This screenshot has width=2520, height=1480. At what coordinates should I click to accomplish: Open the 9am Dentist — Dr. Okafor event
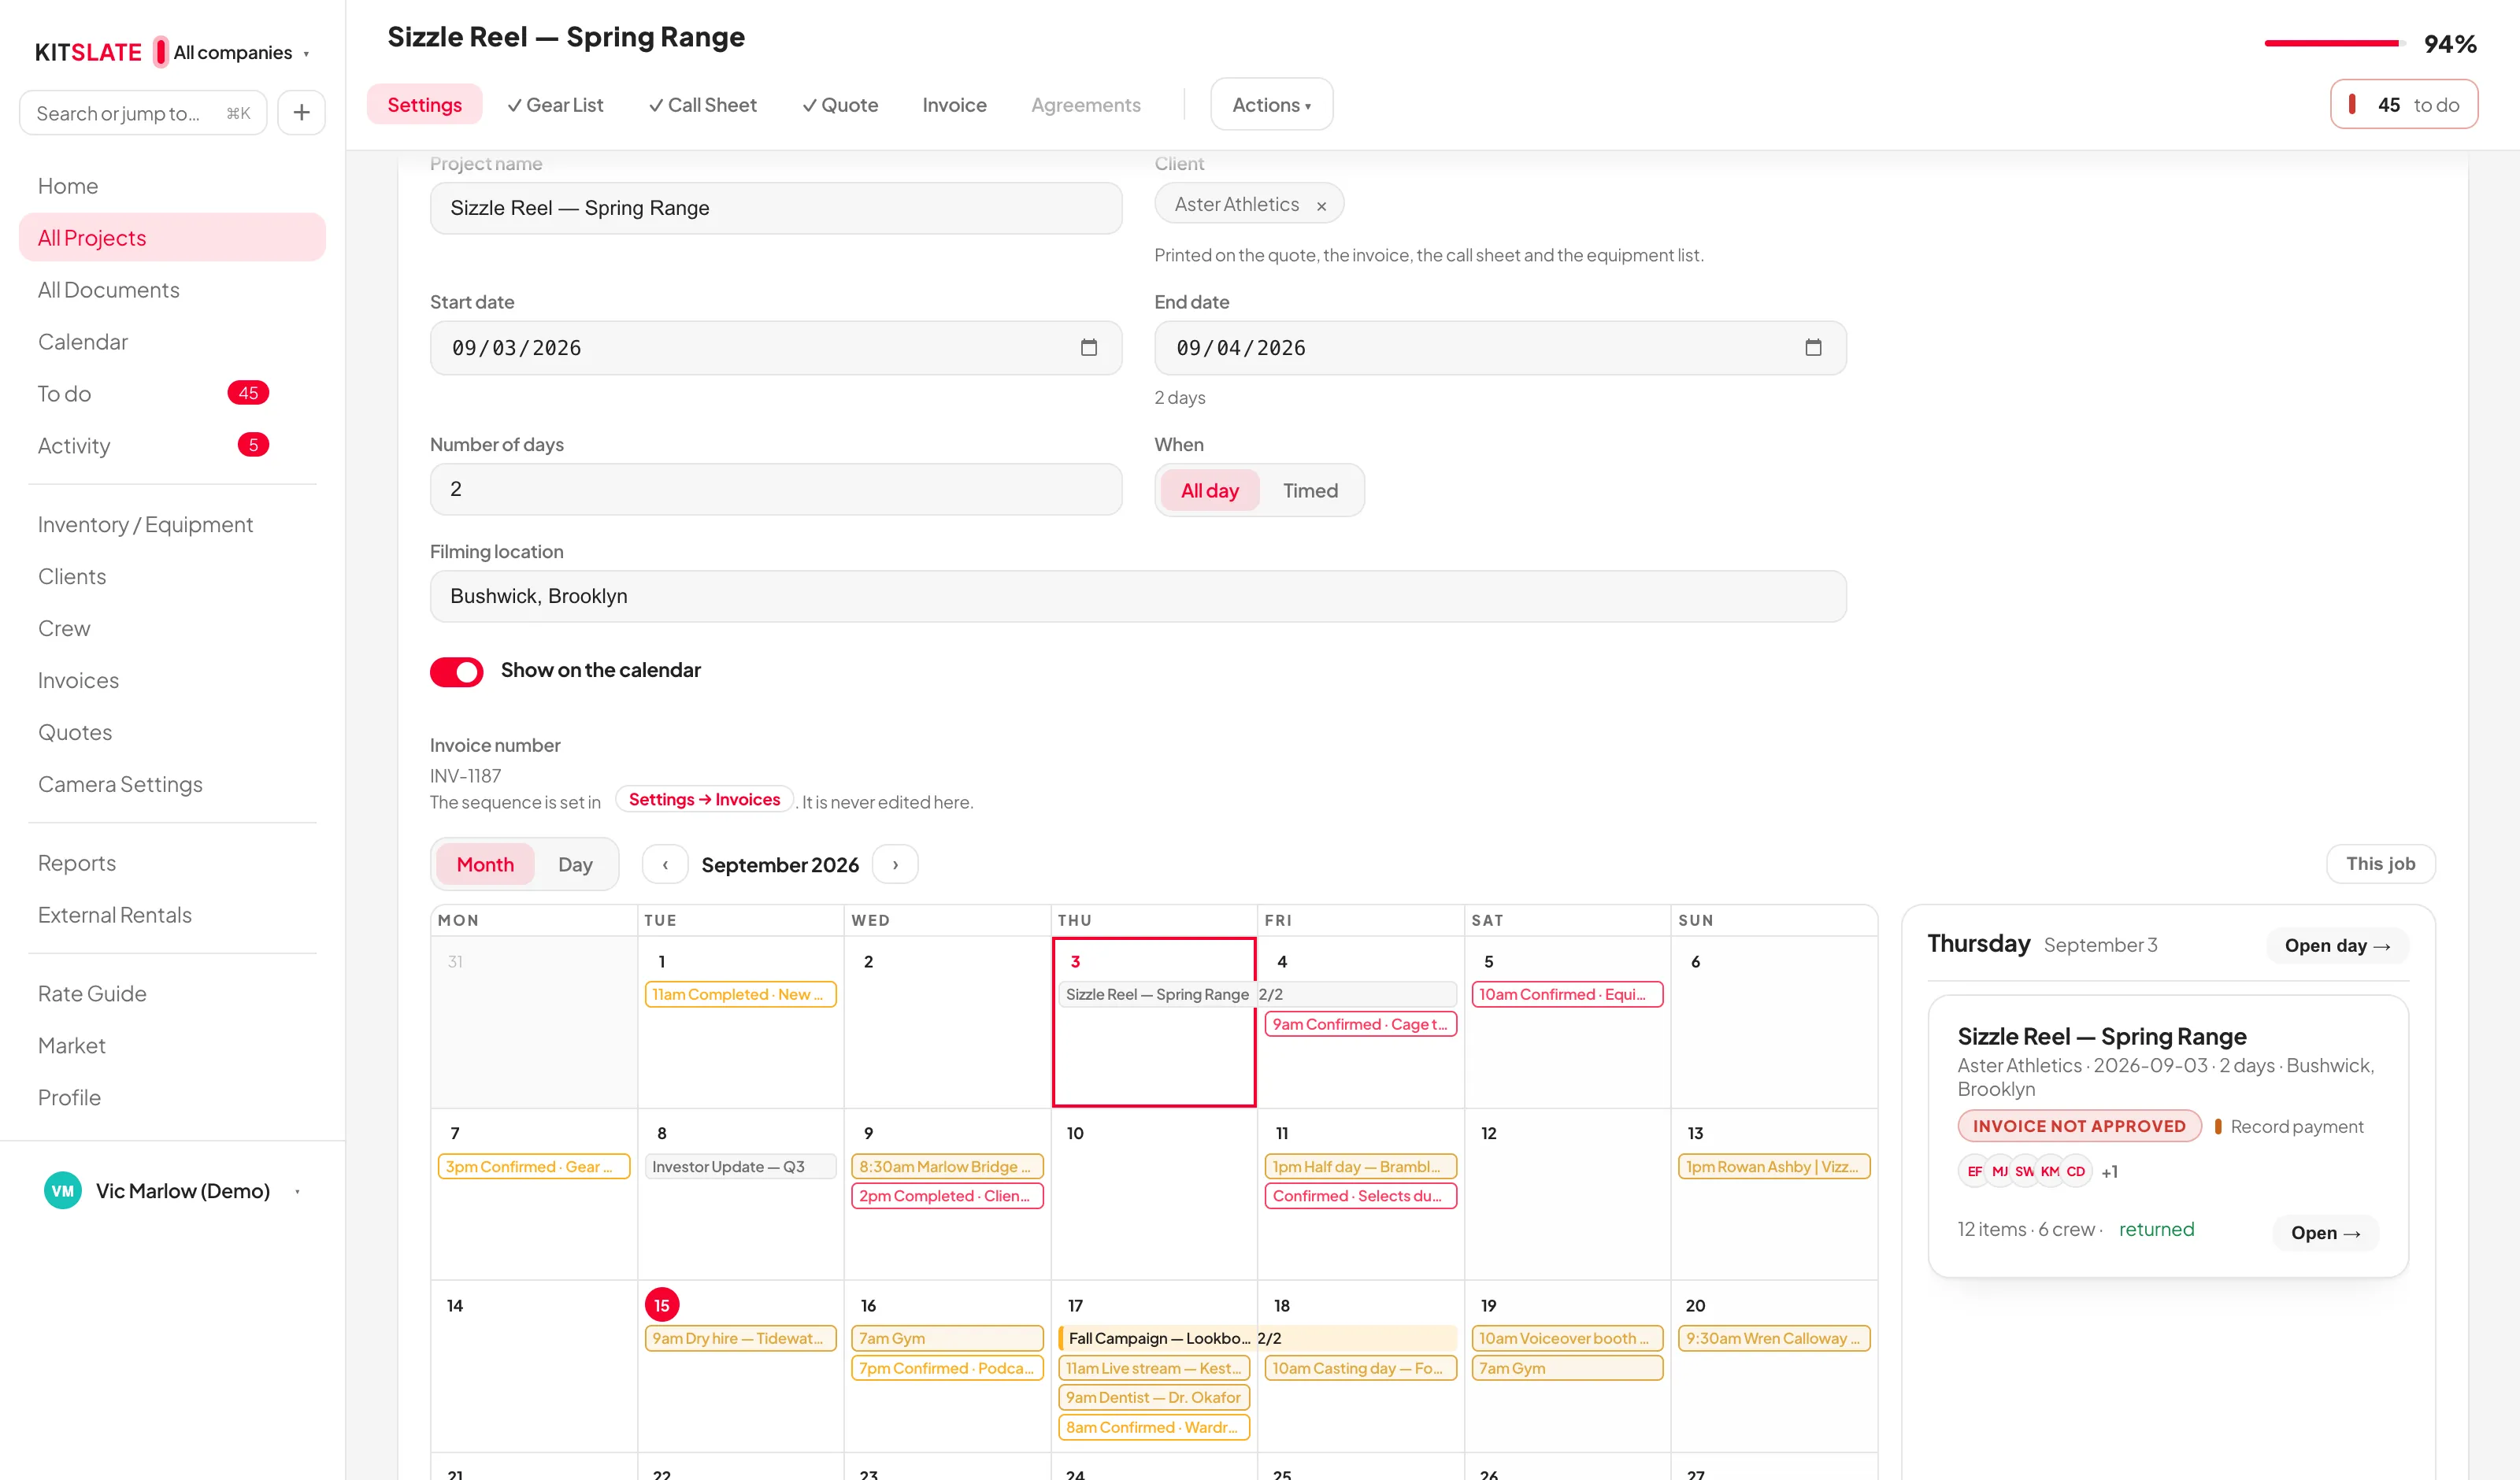click(1154, 1397)
